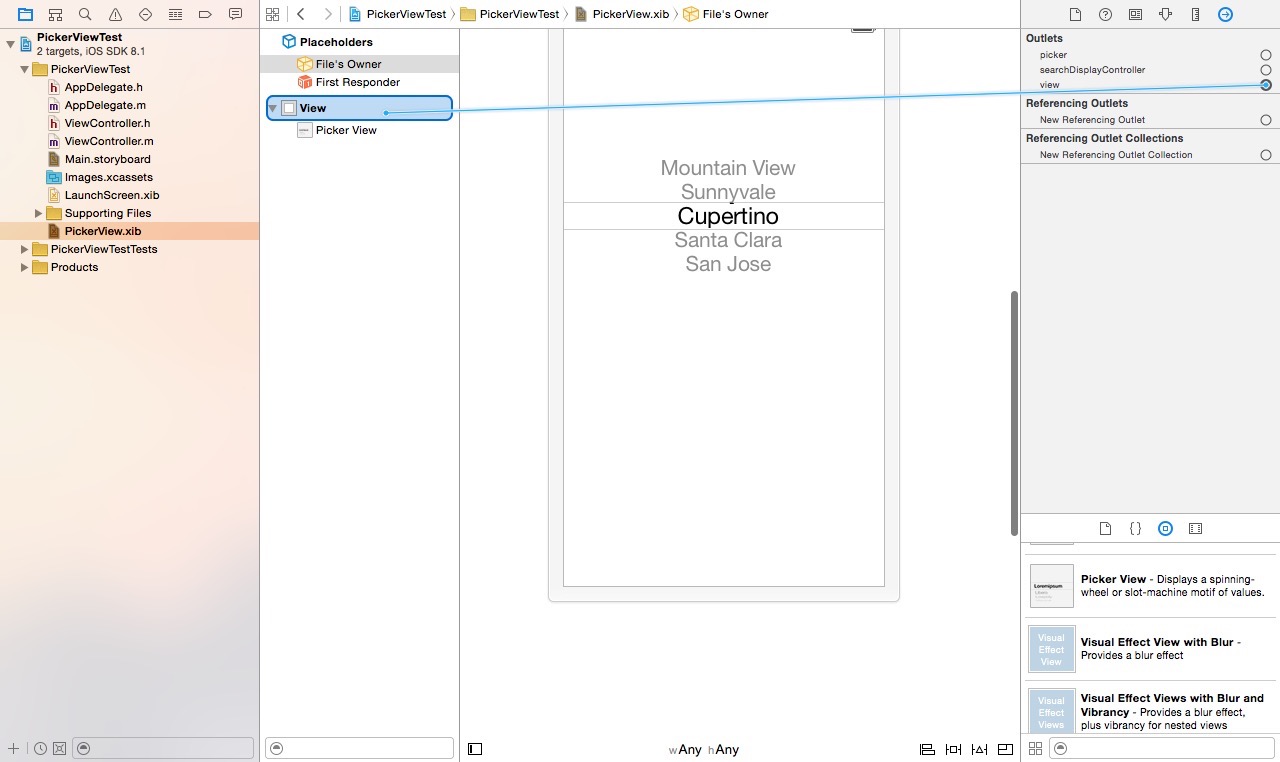Show the Size inspector ruler icon

tap(1195, 14)
